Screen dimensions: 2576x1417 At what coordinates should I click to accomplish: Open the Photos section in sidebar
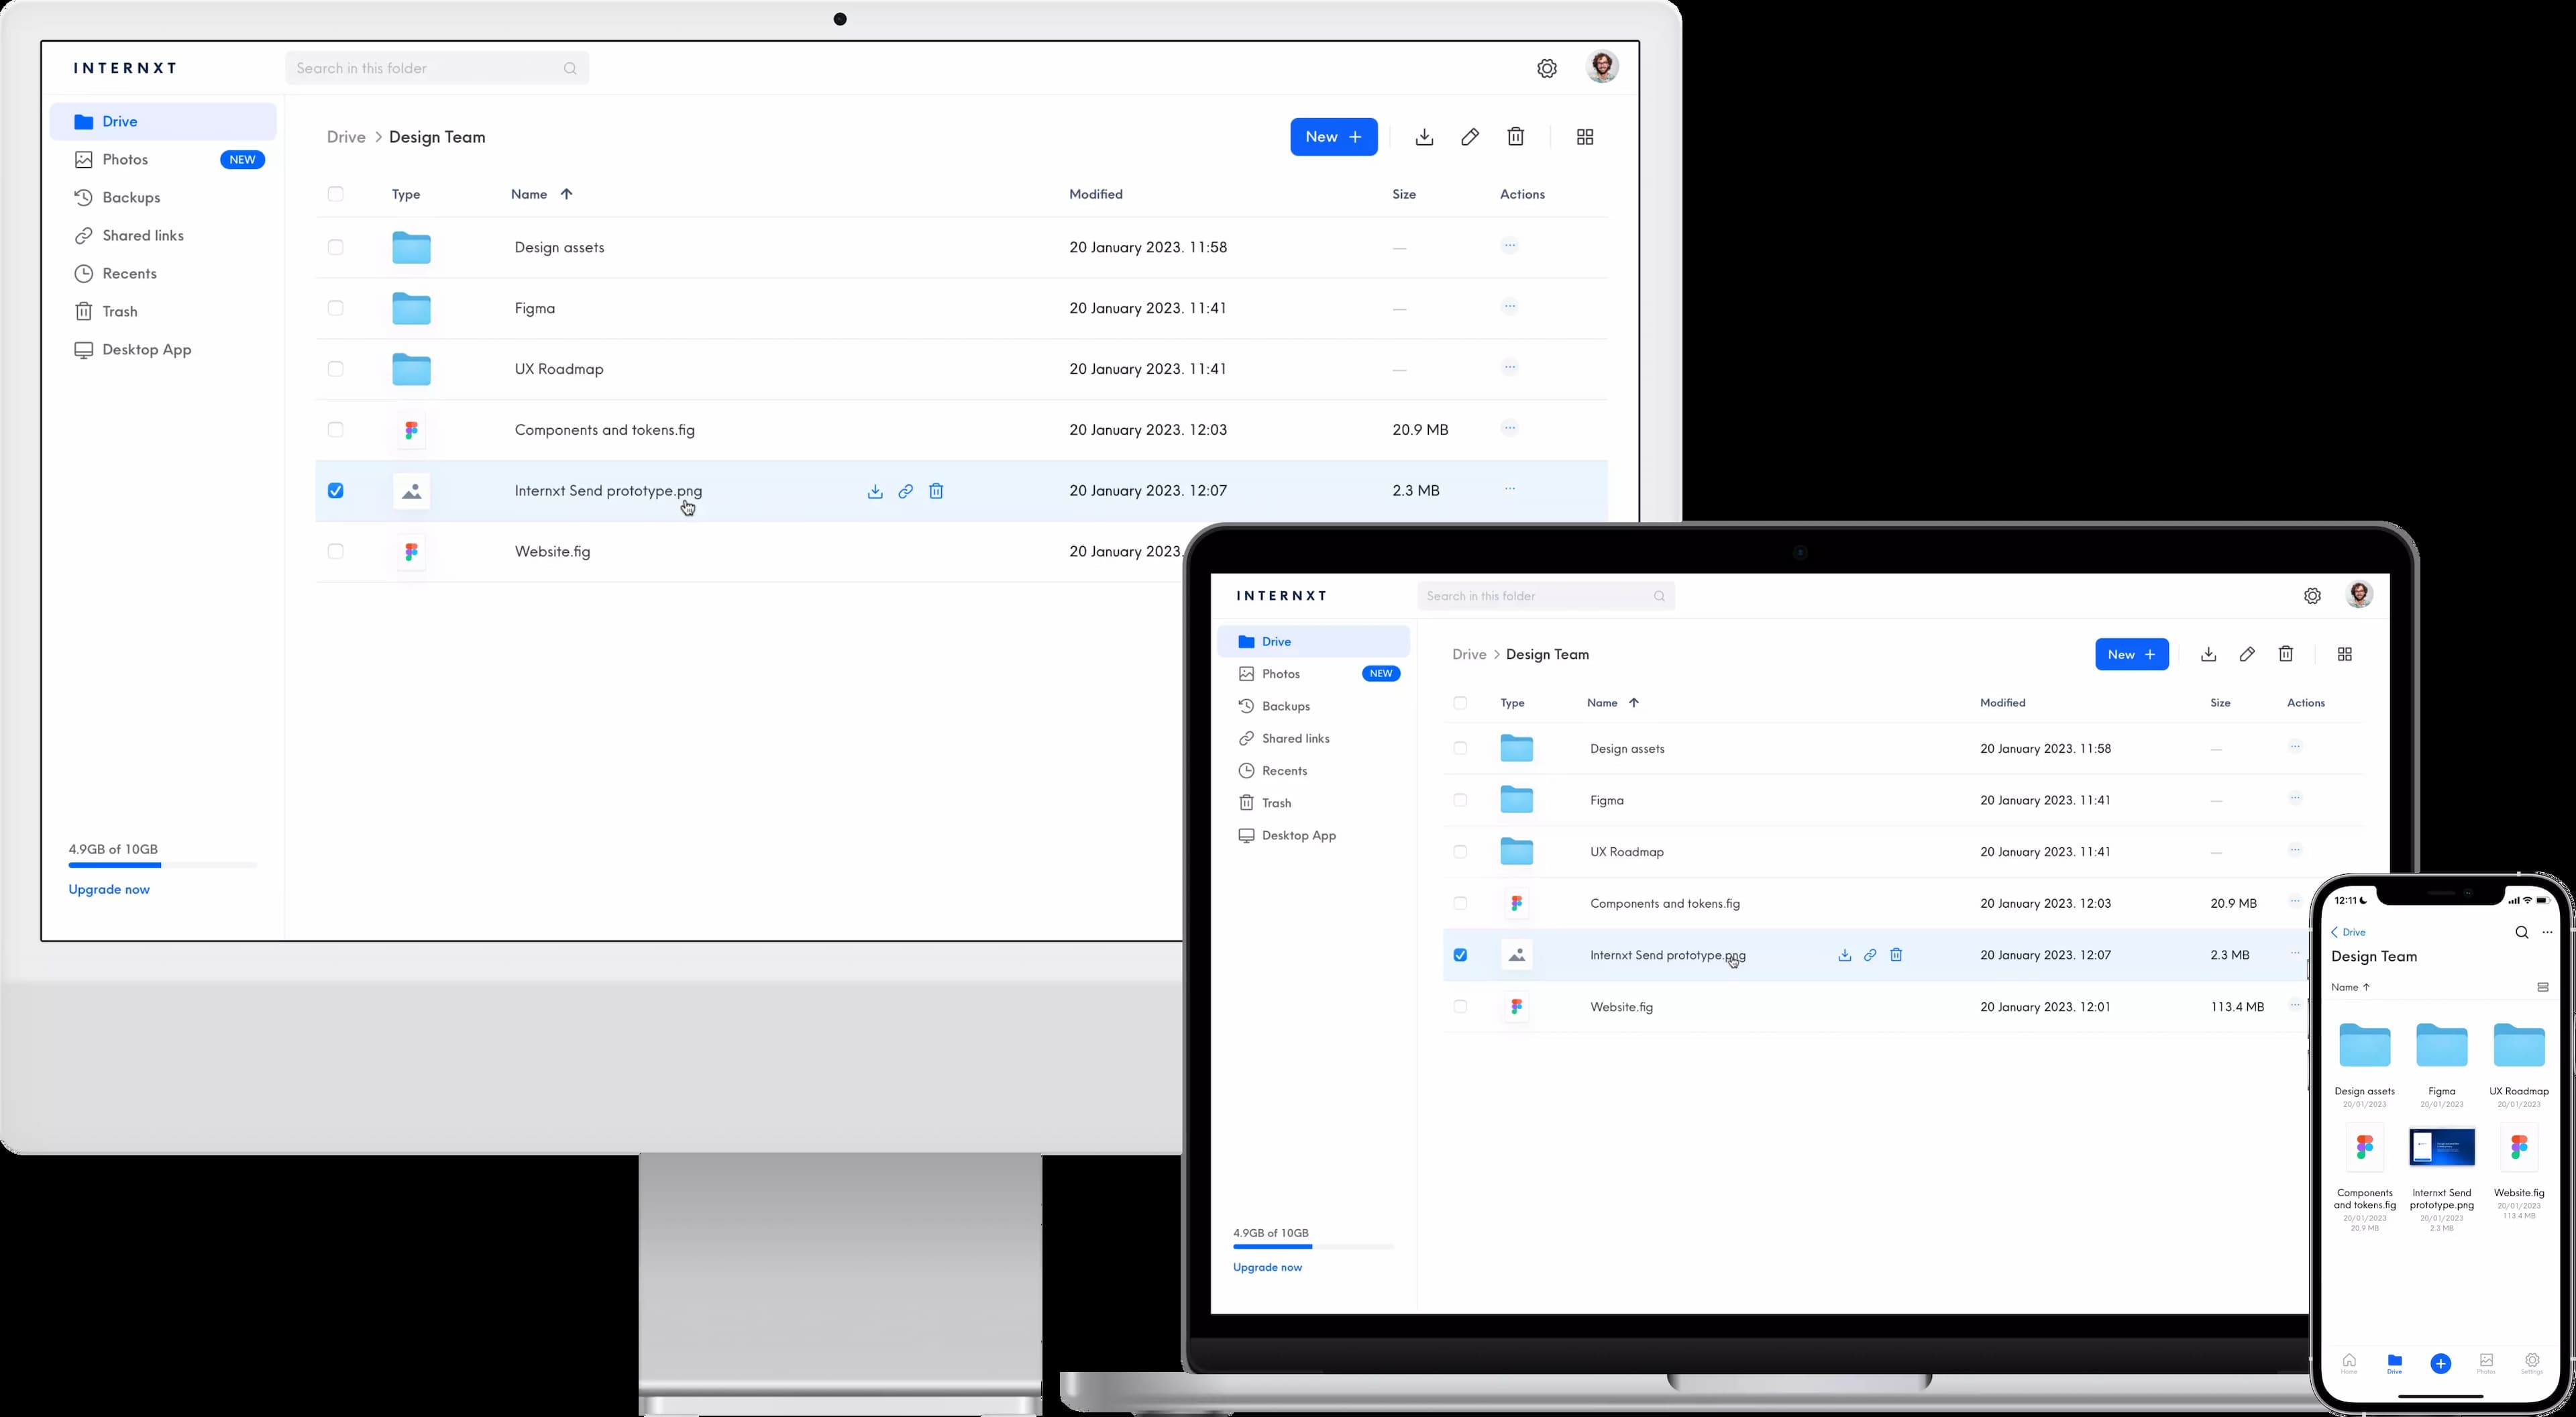tap(125, 159)
